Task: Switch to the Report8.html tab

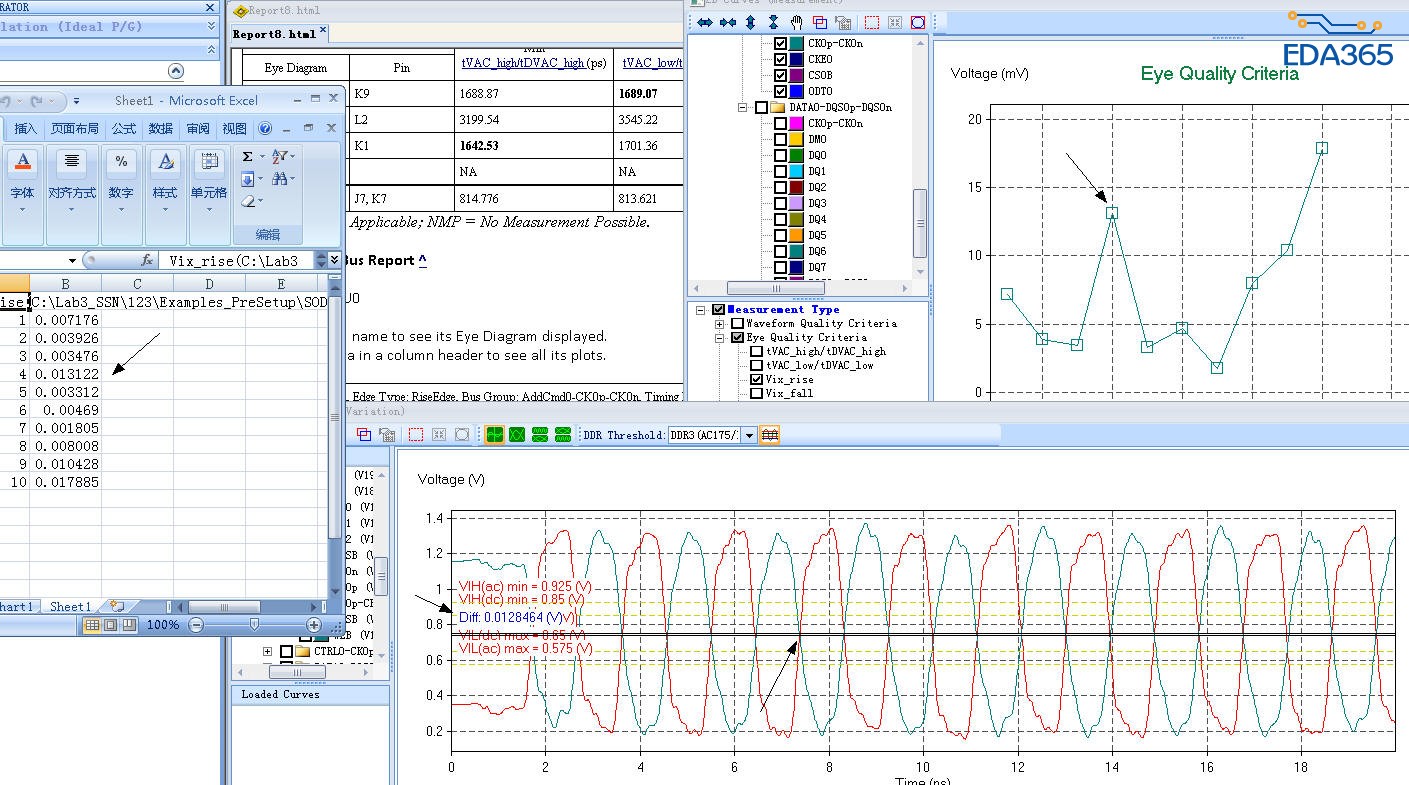Action: [x=274, y=34]
